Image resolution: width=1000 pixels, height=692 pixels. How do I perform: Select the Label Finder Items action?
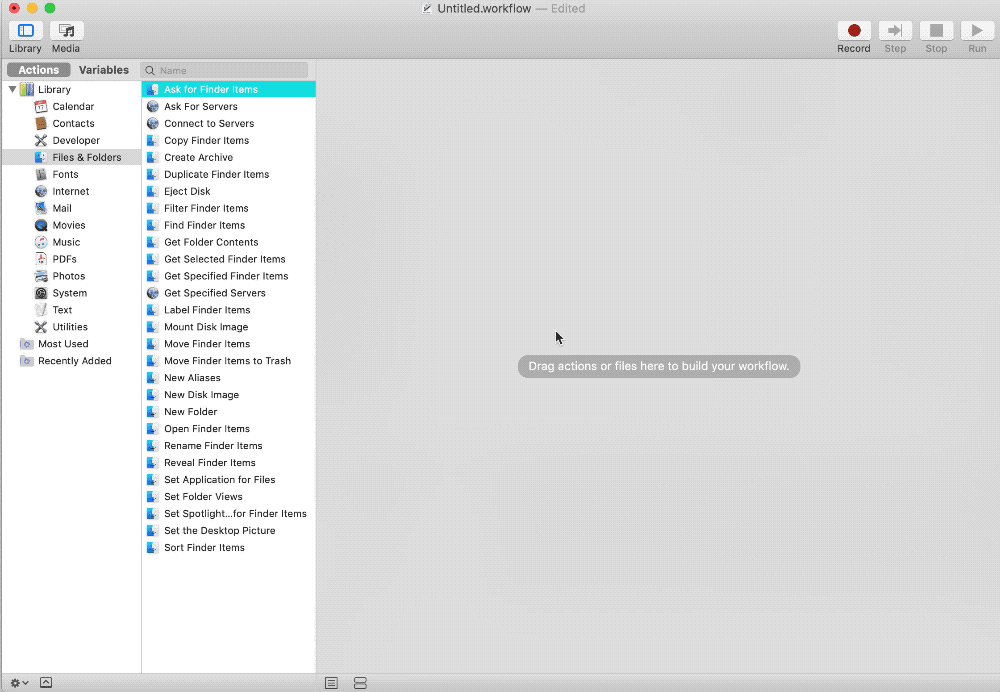coord(229,310)
